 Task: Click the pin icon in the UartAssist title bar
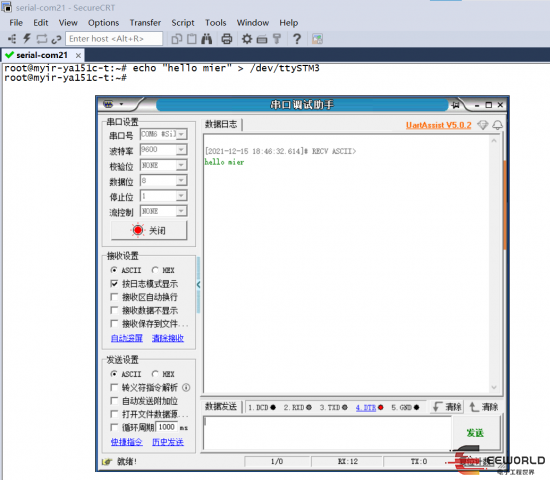[x=455, y=105]
